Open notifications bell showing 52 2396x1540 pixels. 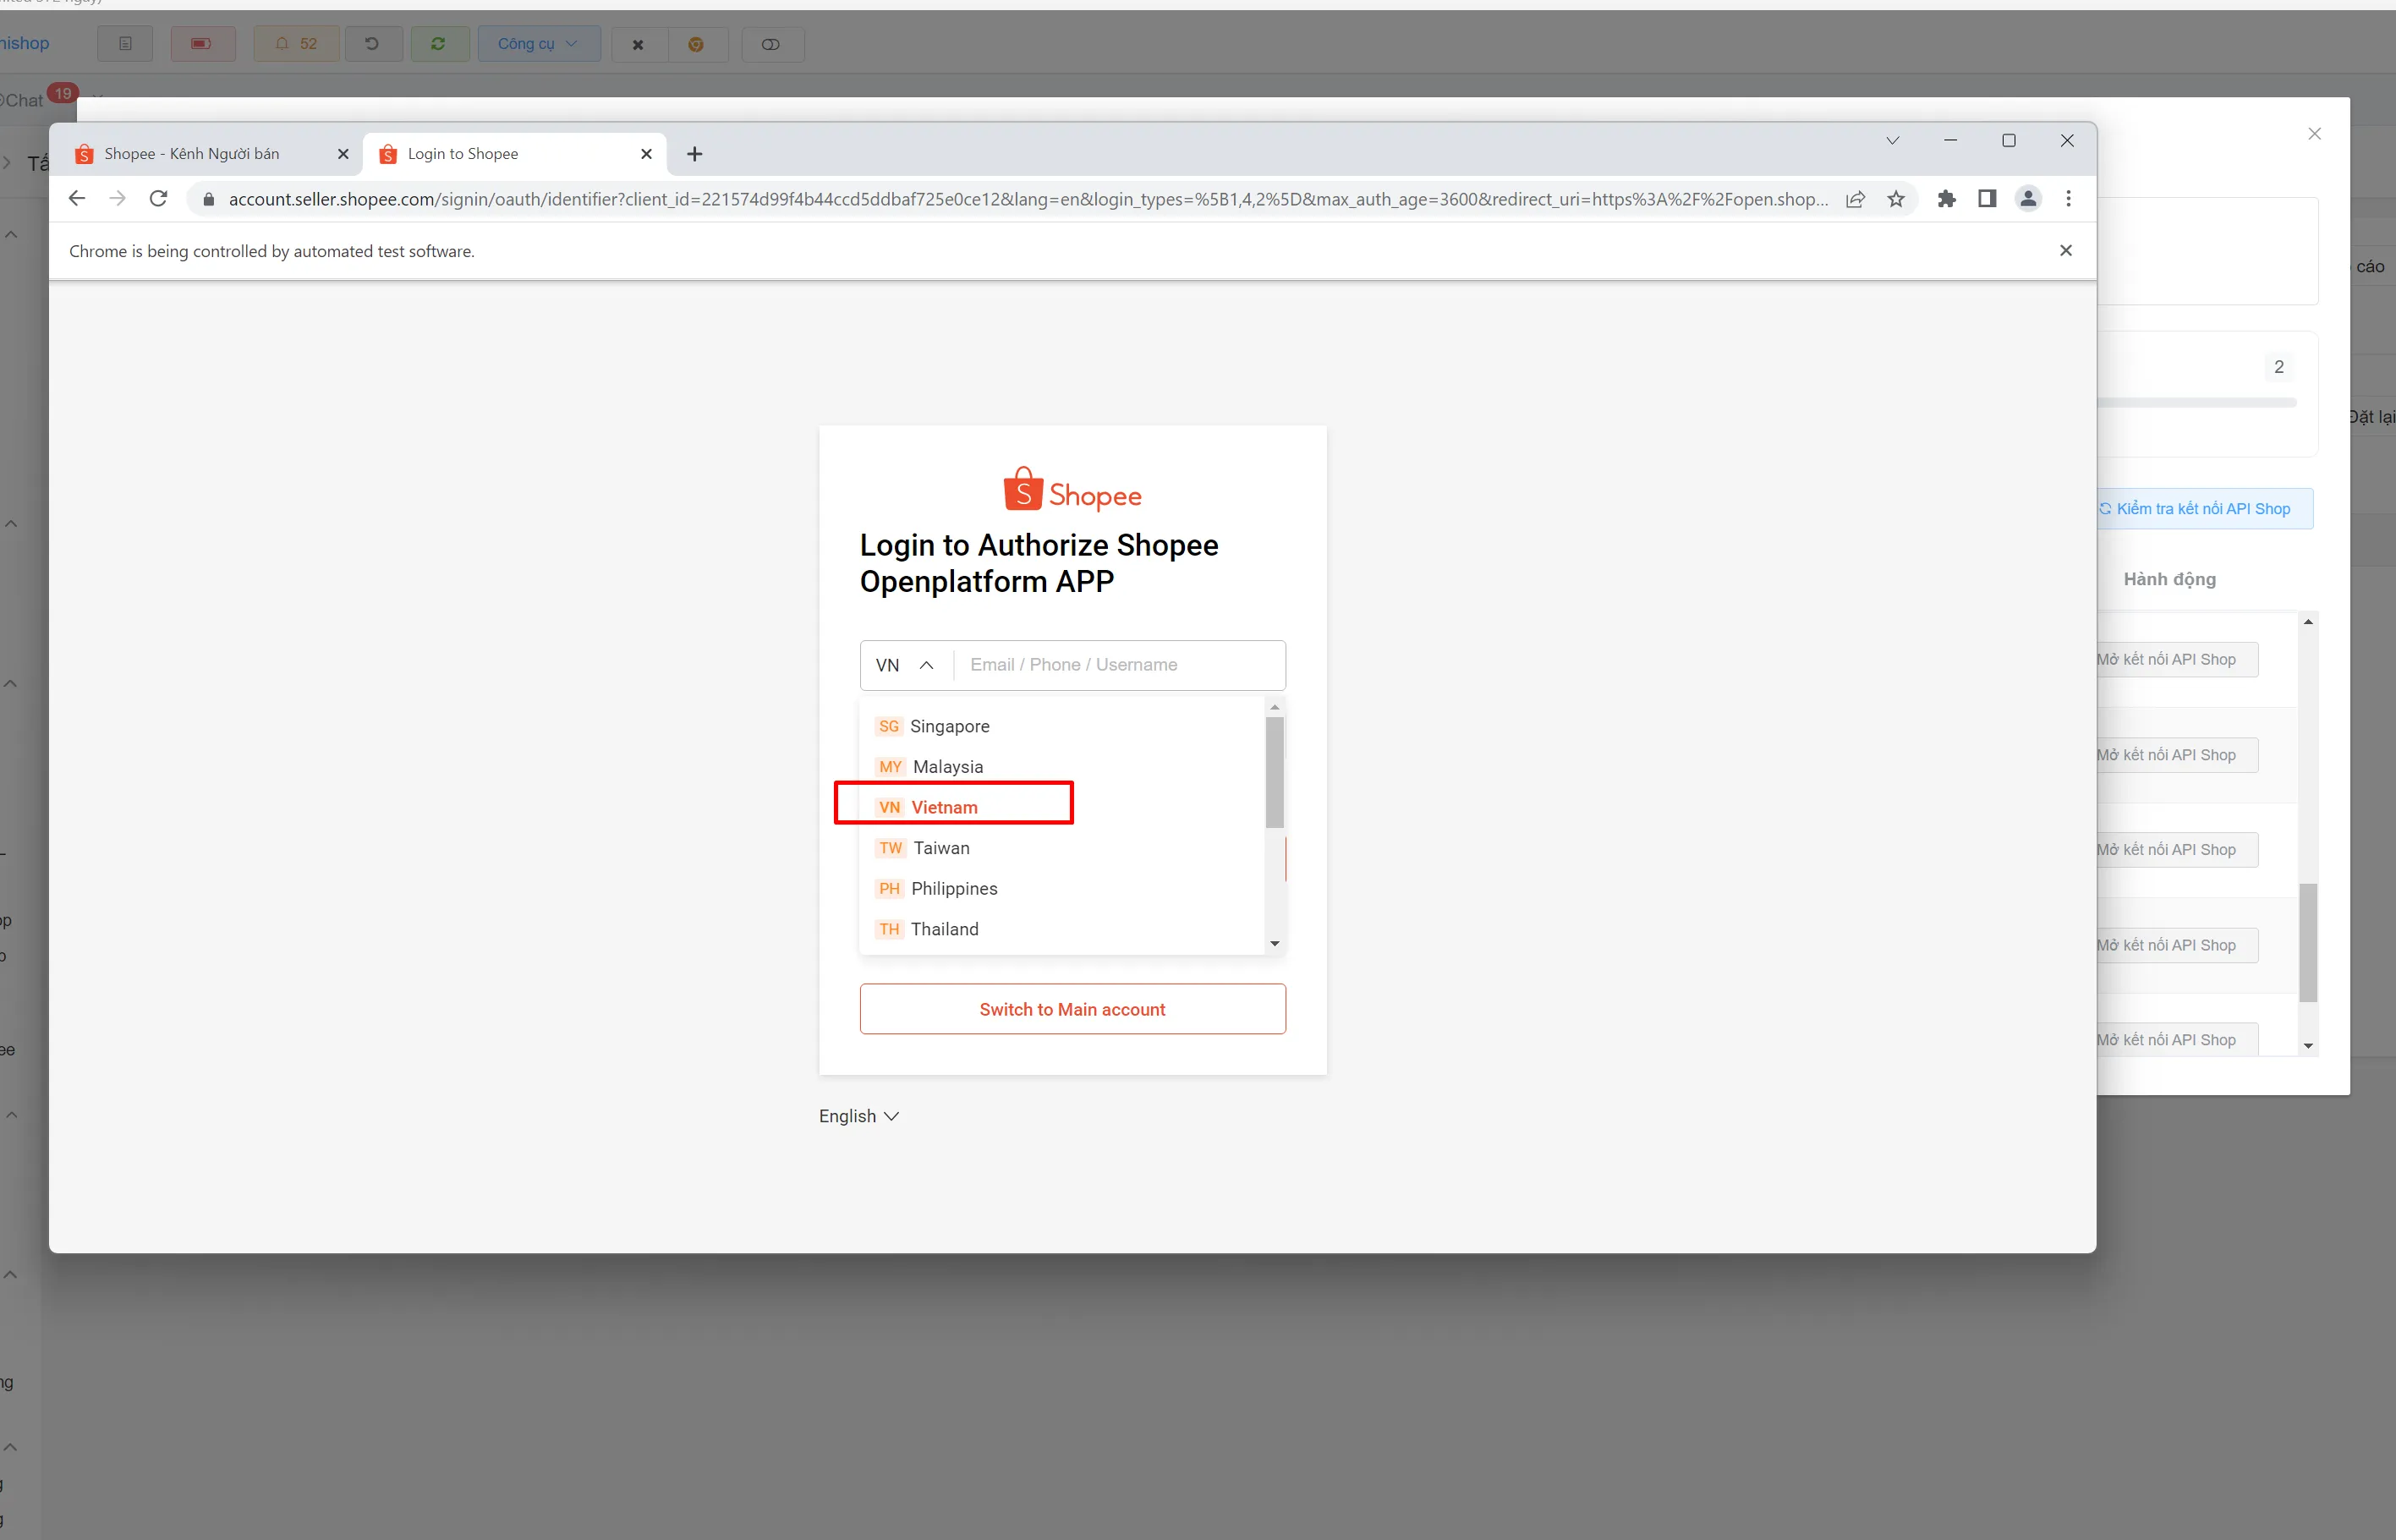coord(296,44)
